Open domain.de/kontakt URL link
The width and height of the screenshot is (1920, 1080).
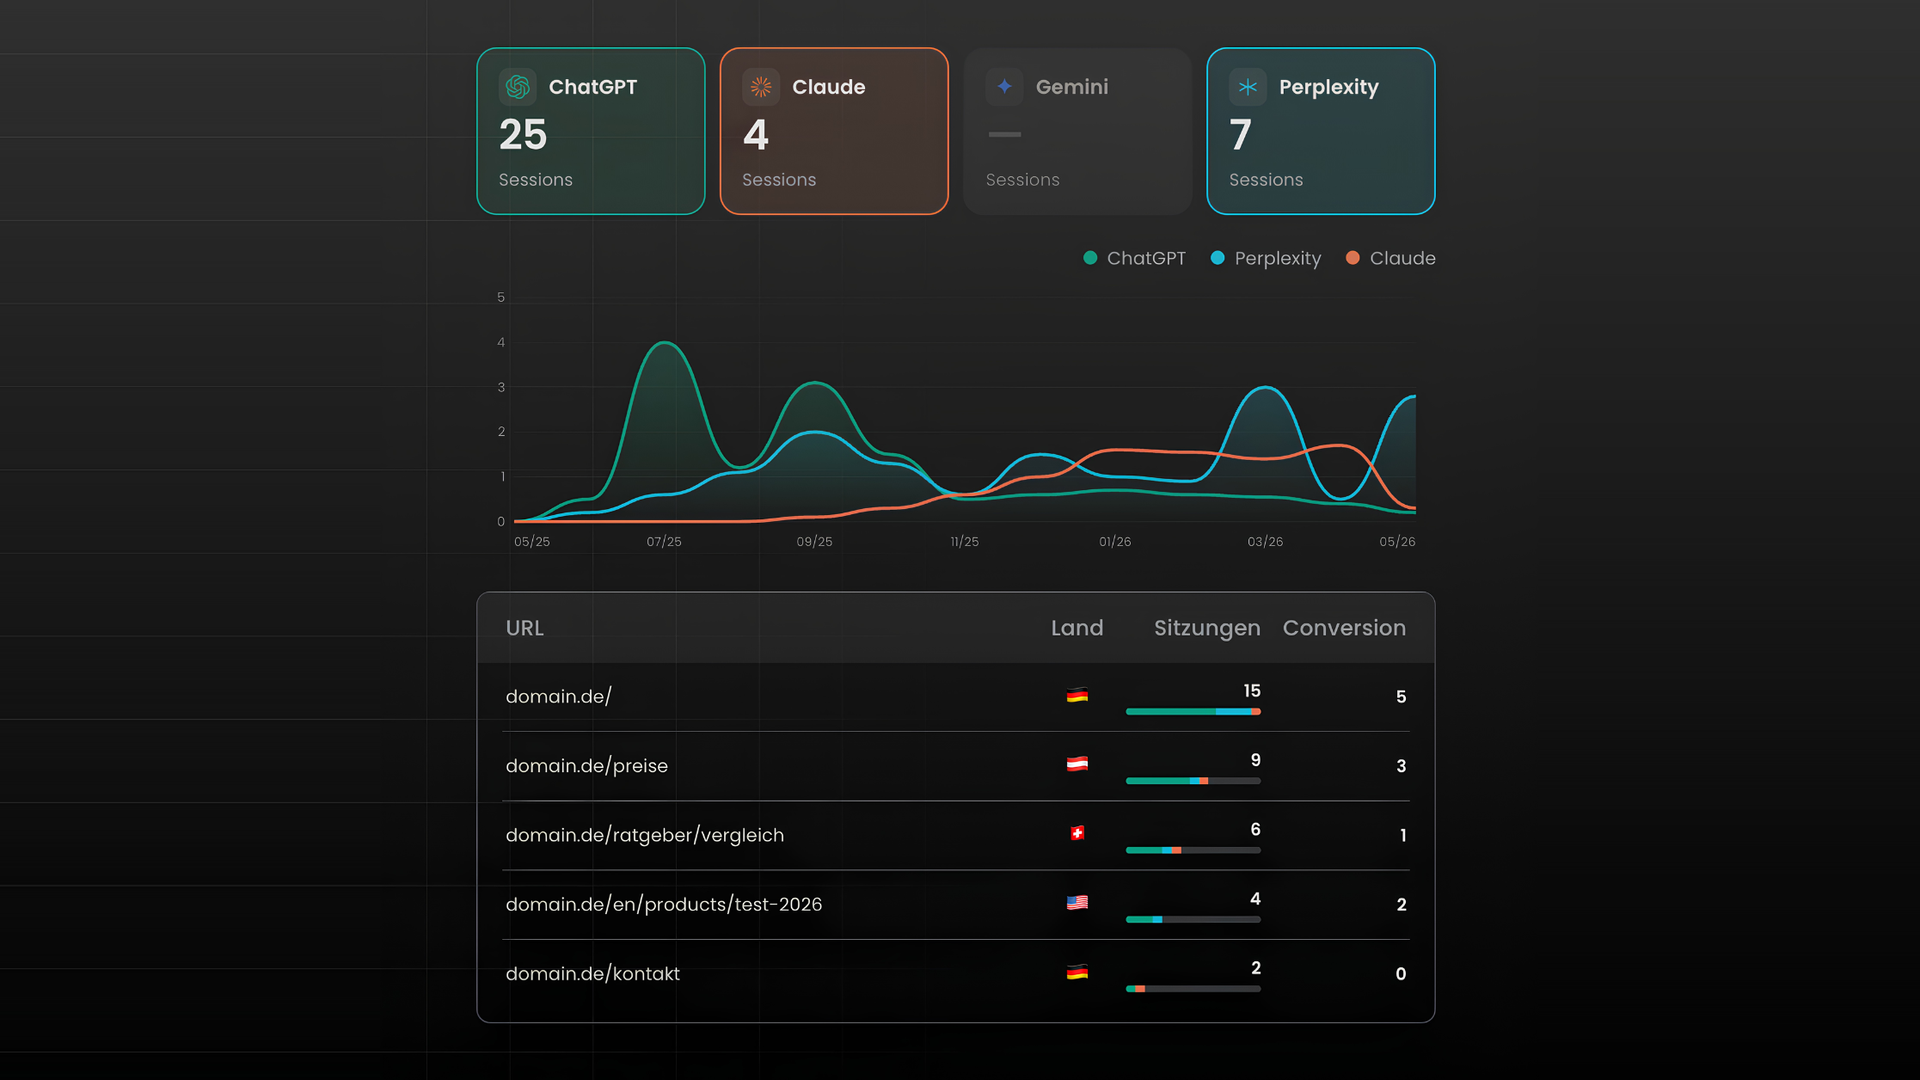(592, 974)
